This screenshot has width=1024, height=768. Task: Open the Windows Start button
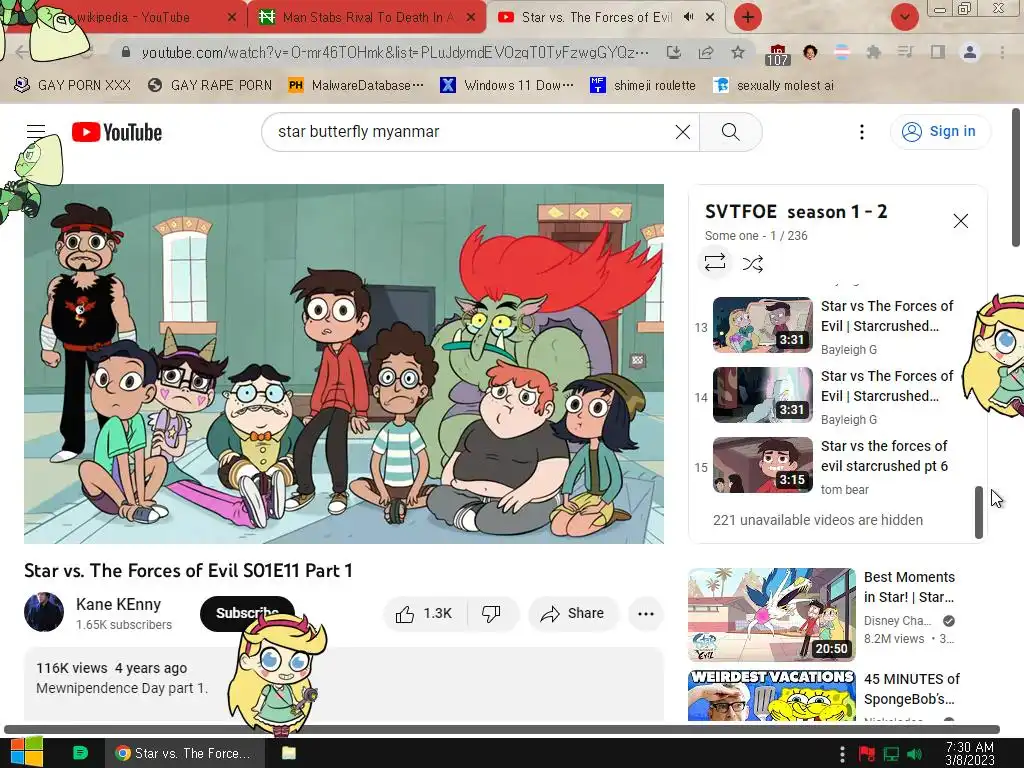click(x=26, y=753)
